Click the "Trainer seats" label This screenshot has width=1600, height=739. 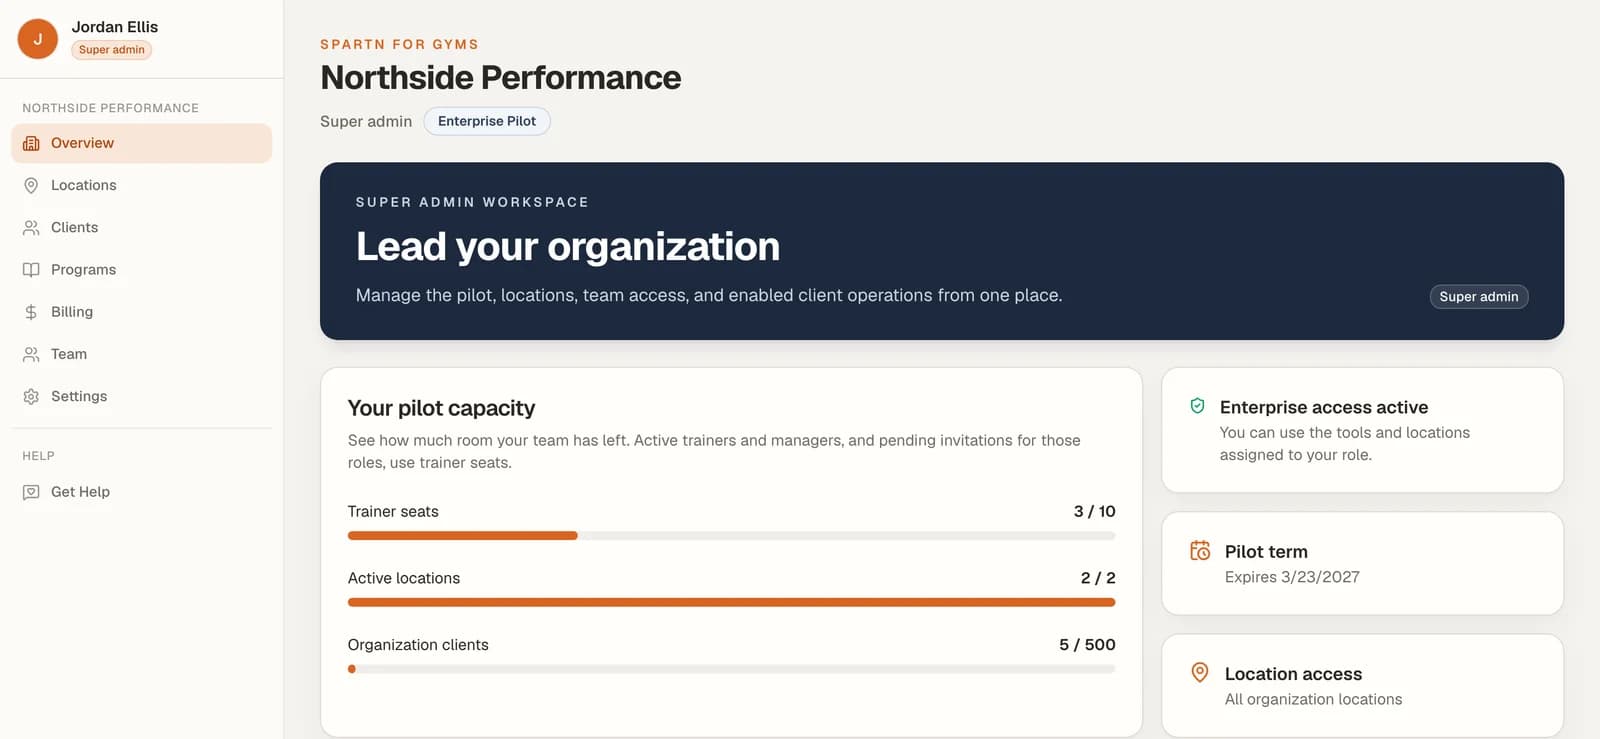(x=393, y=512)
